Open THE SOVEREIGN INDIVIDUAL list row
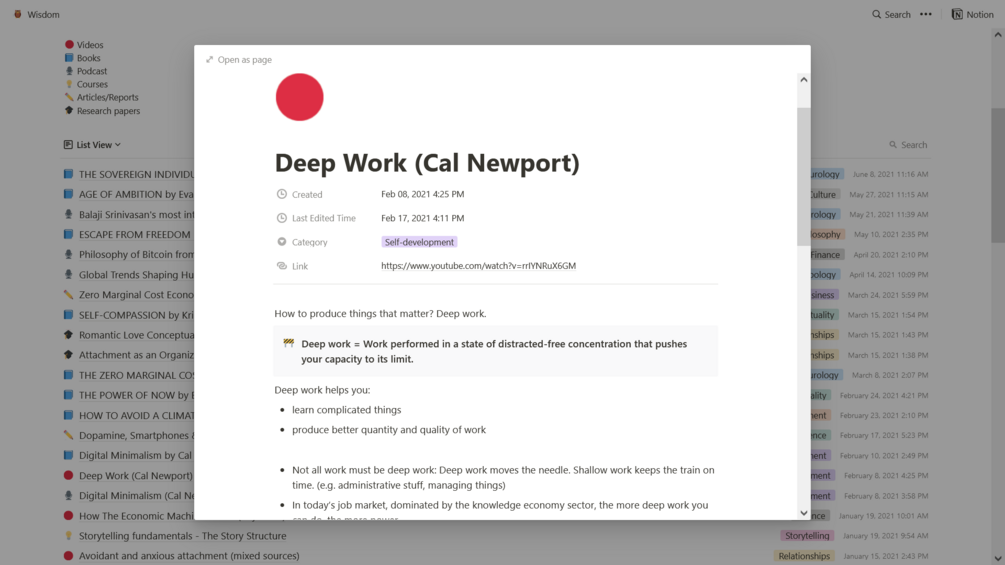 coord(136,174)
